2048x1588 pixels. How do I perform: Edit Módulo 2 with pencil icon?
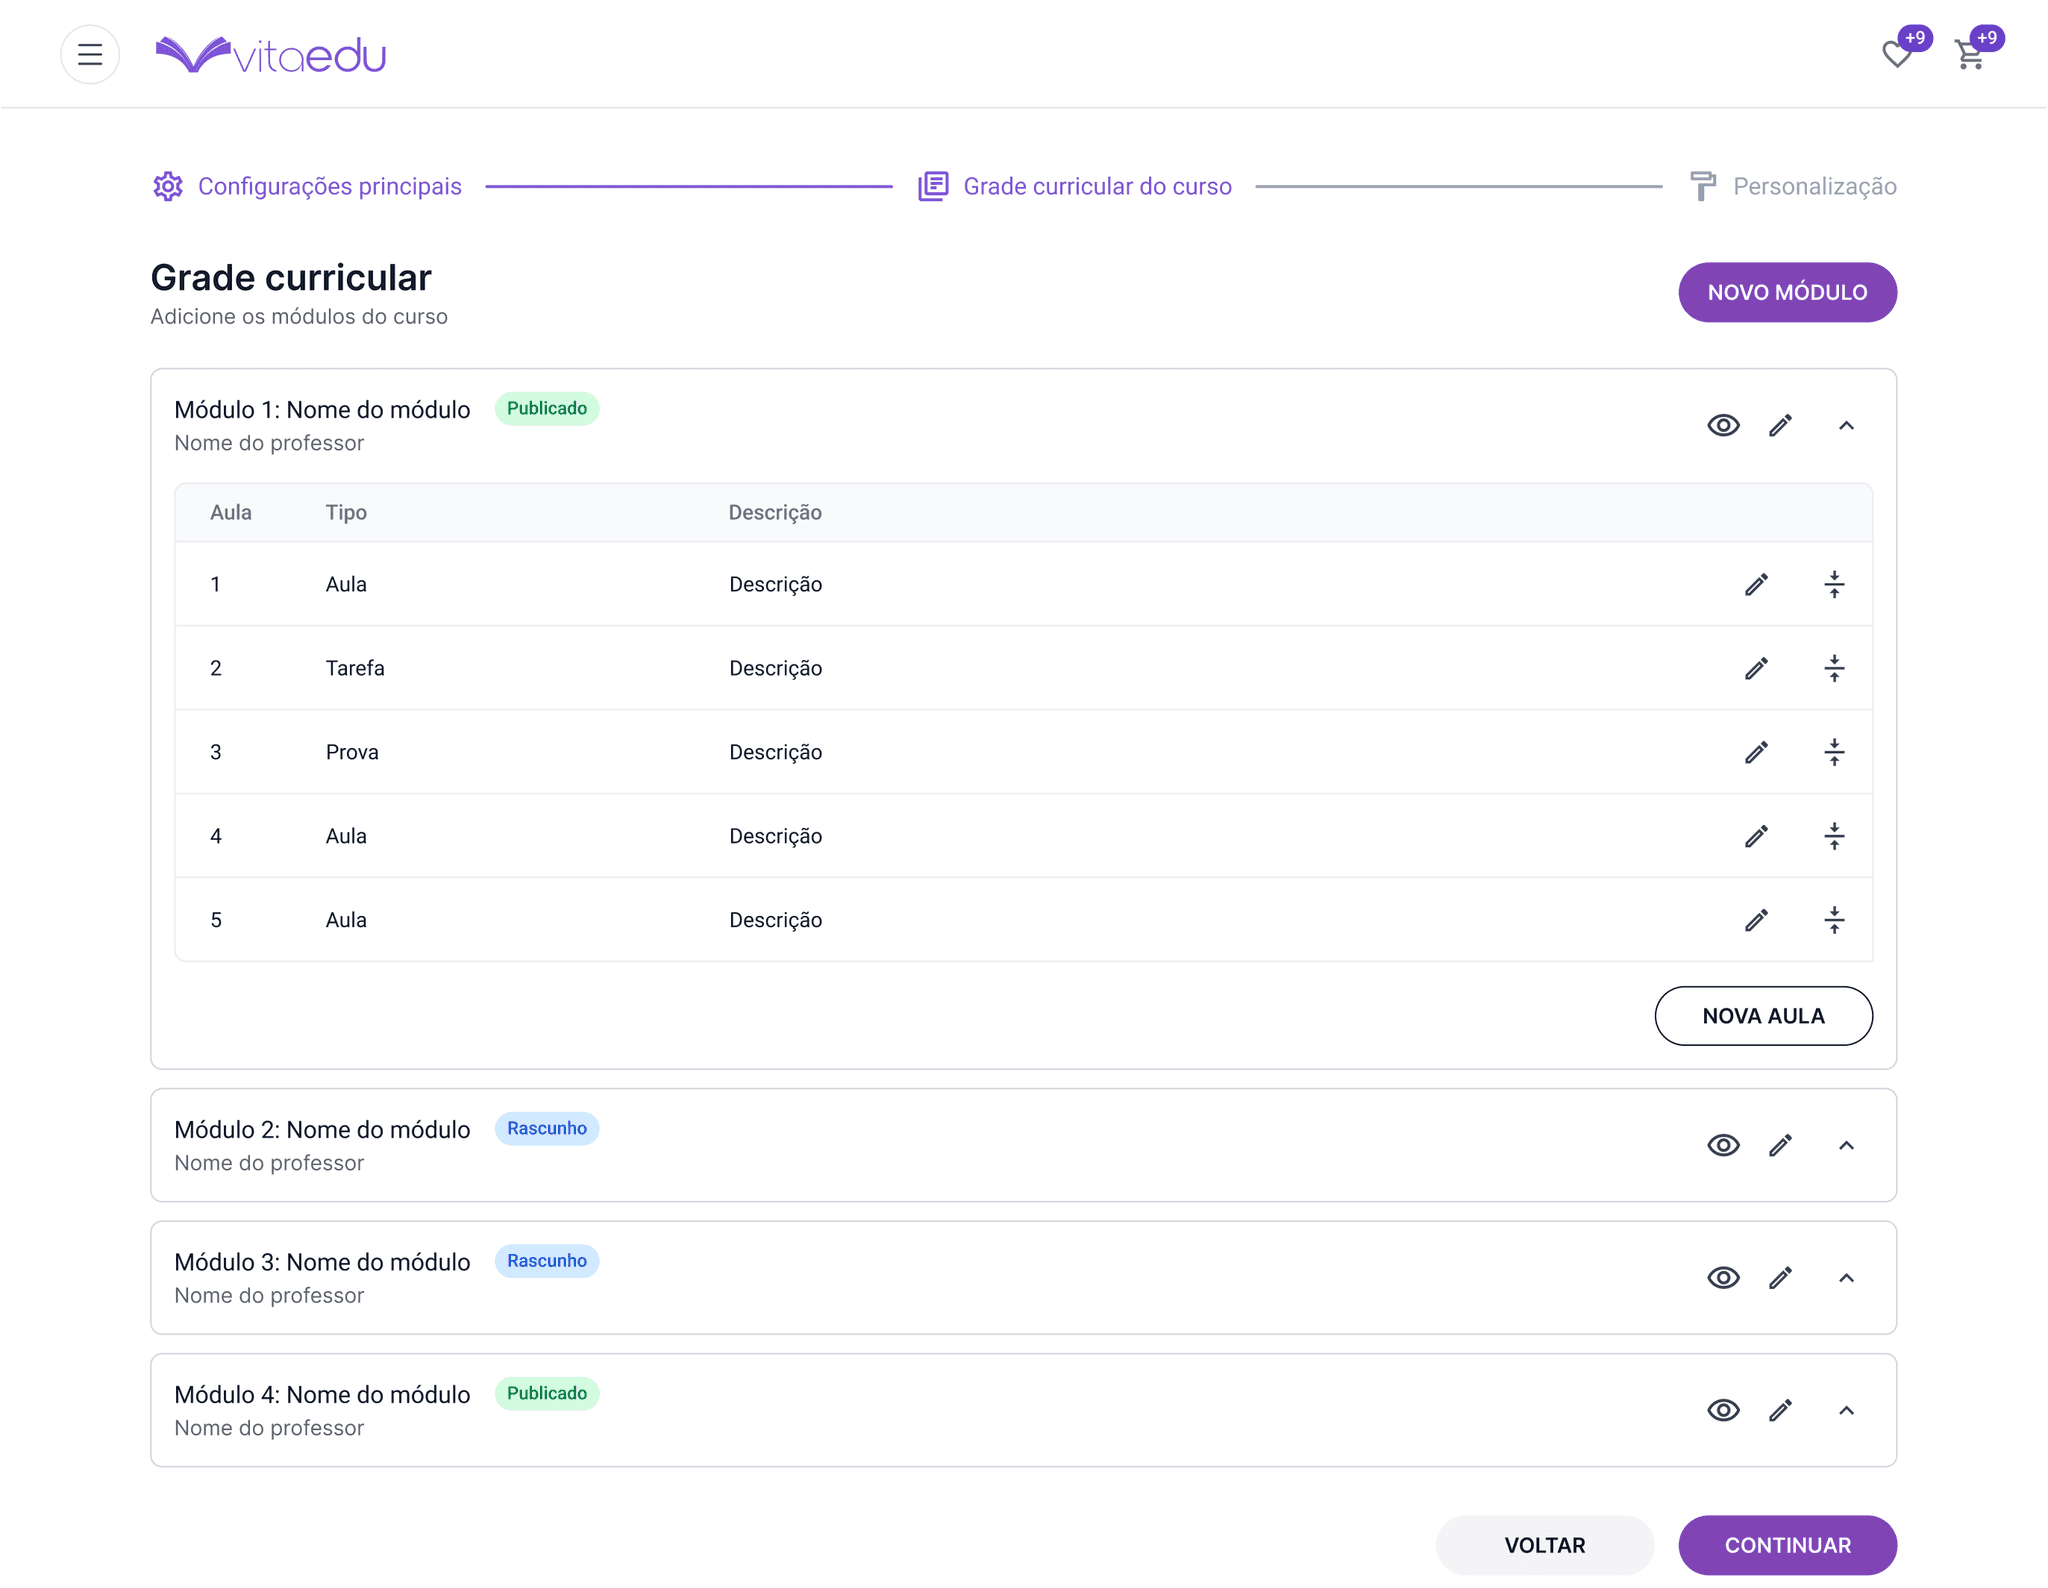coord(1780,1145)
